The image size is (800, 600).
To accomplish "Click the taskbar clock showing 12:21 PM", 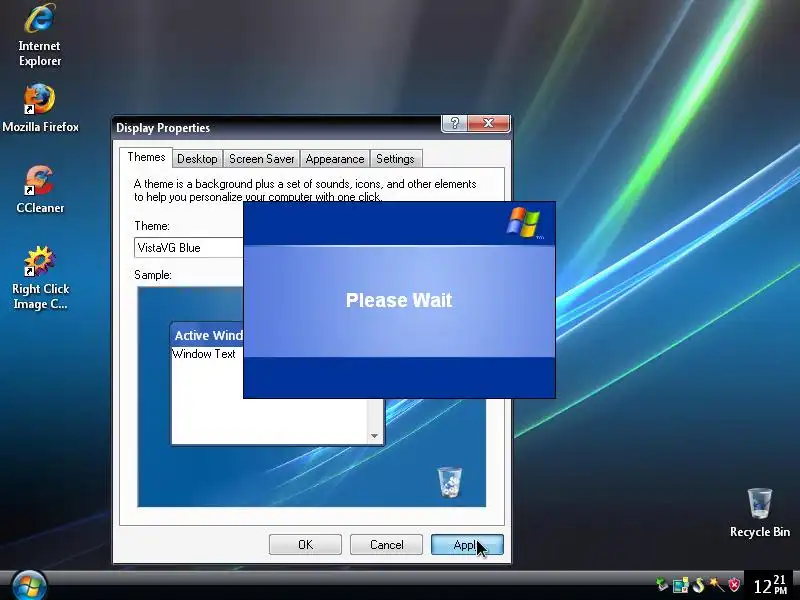I will (770, 585).
